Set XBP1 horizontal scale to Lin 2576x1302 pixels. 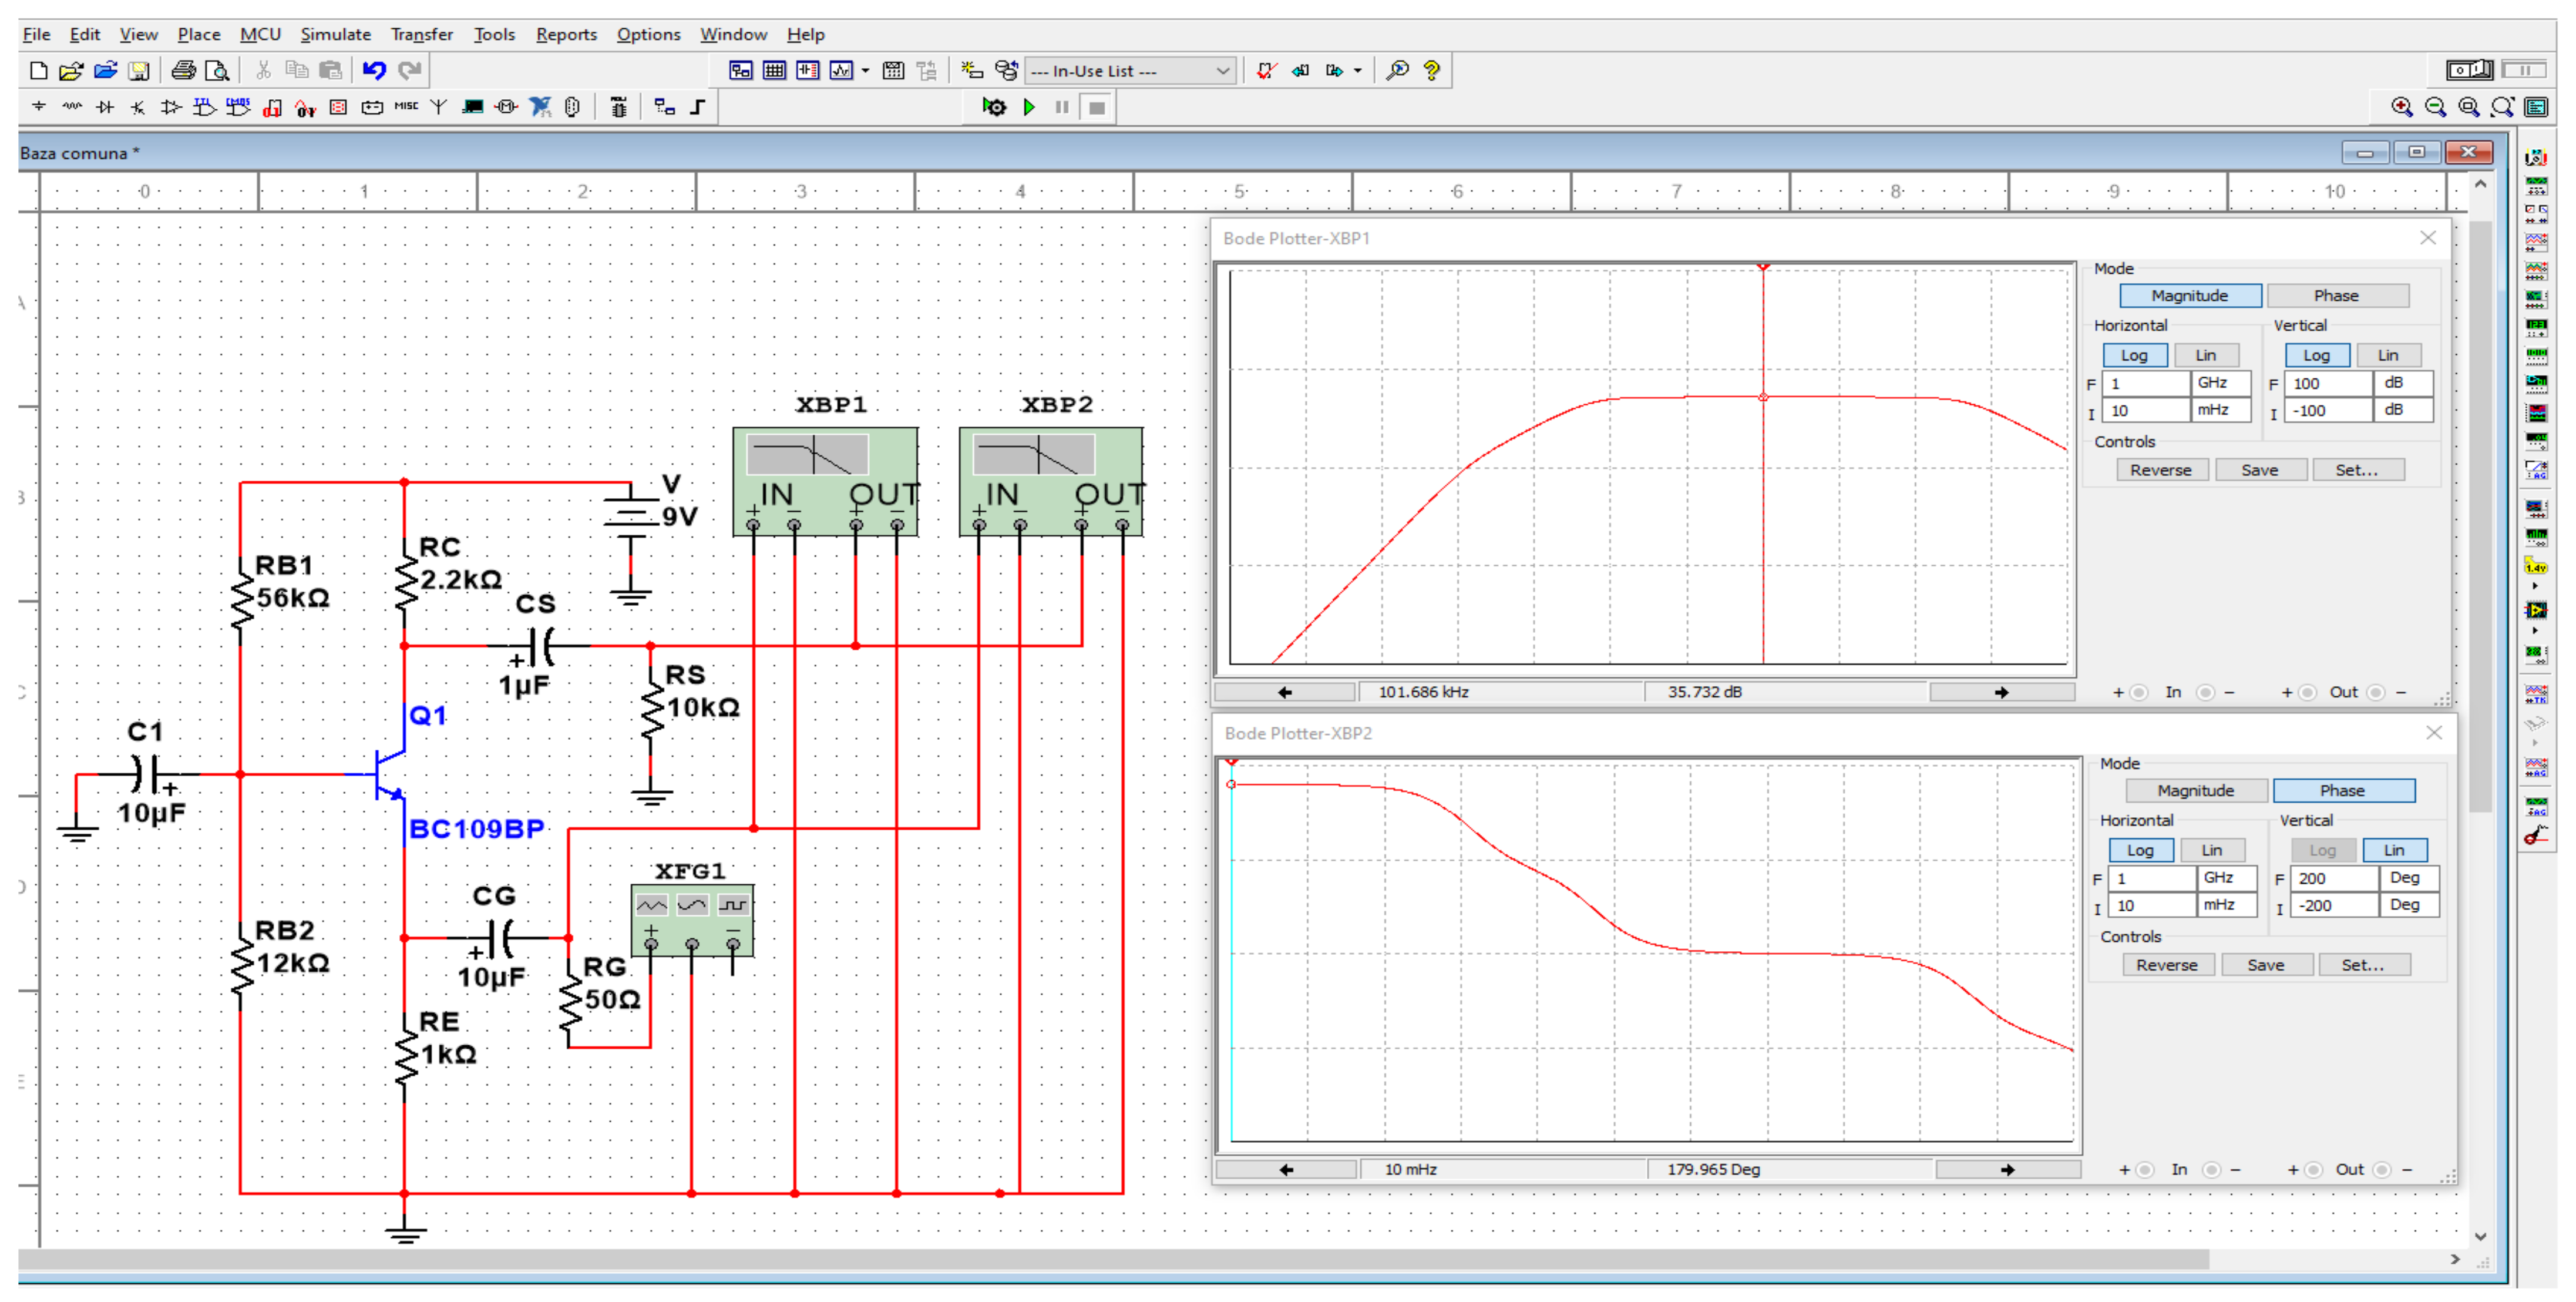tap(2205, 356)
